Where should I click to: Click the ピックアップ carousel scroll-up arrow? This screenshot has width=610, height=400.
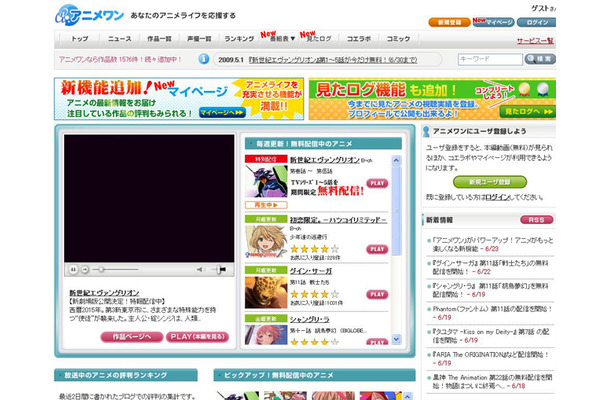click(407, 396)
